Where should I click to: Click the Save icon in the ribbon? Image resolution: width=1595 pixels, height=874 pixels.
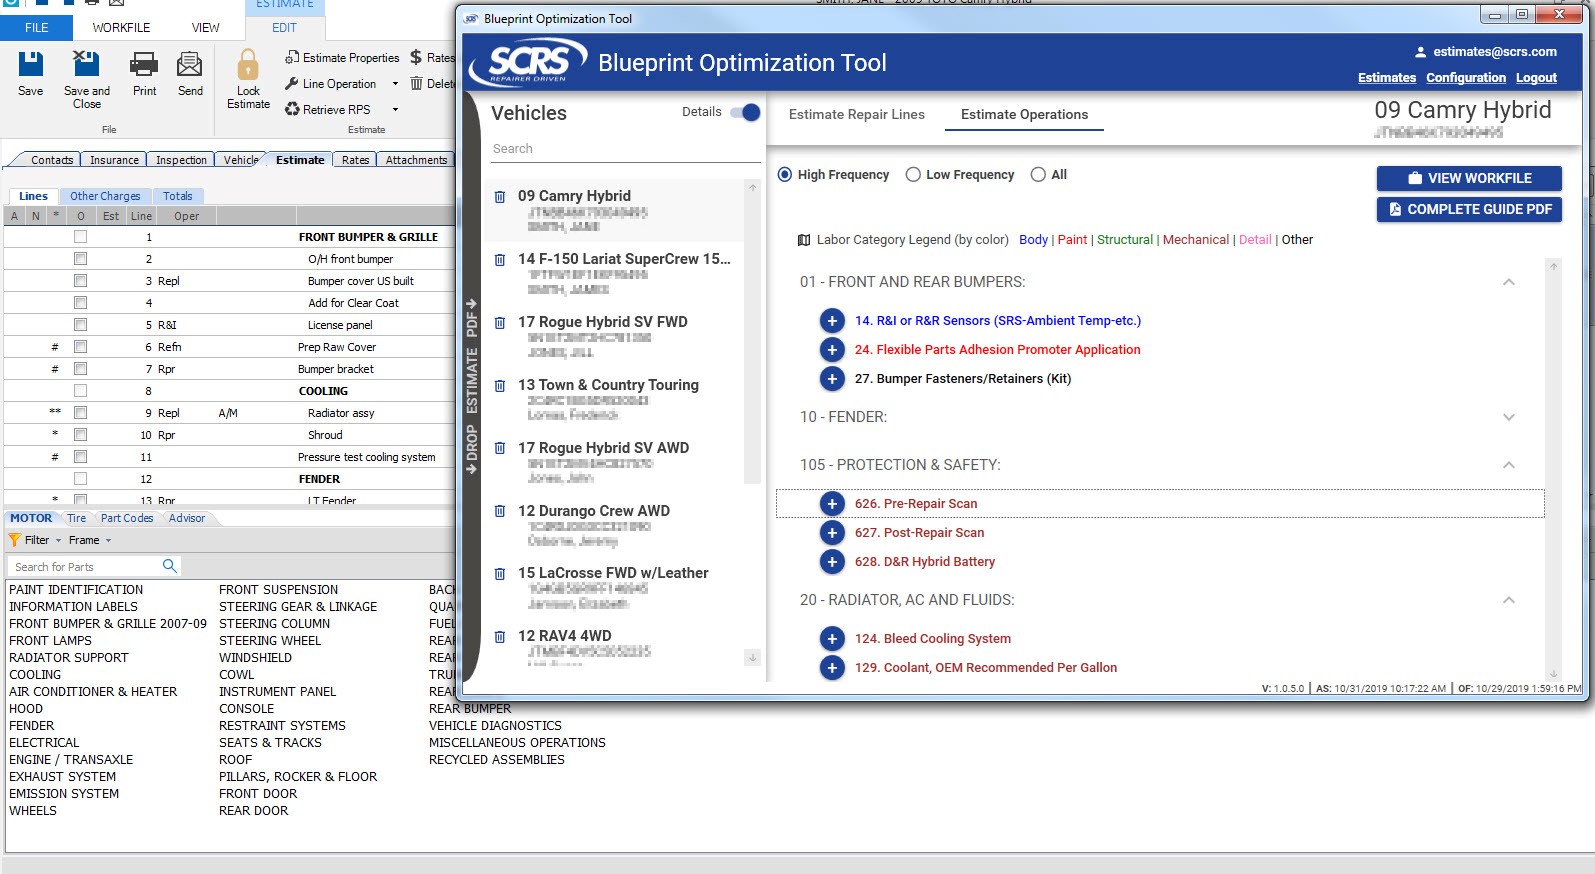30,65
